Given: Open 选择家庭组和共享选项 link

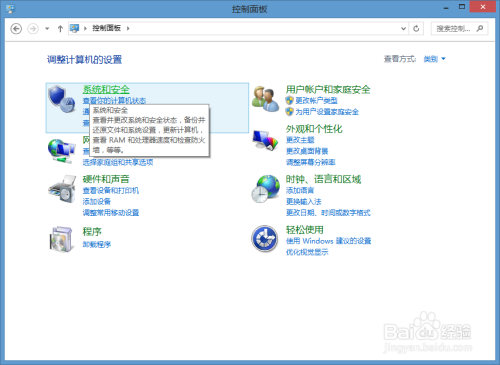Looking at the screenshot, I should click(x=118, y=162).
